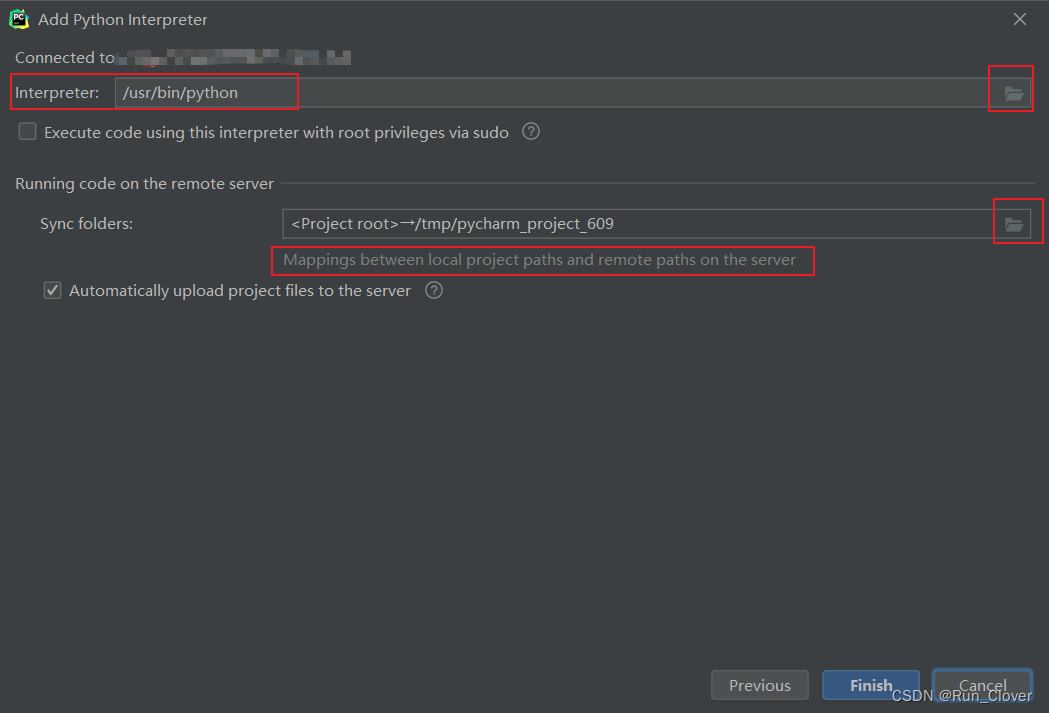The height and width of the screenshot is (713, 1049).
Task: Click the 'Sync folders:' label
Action: pyautogui.click(x=86, y=223)
